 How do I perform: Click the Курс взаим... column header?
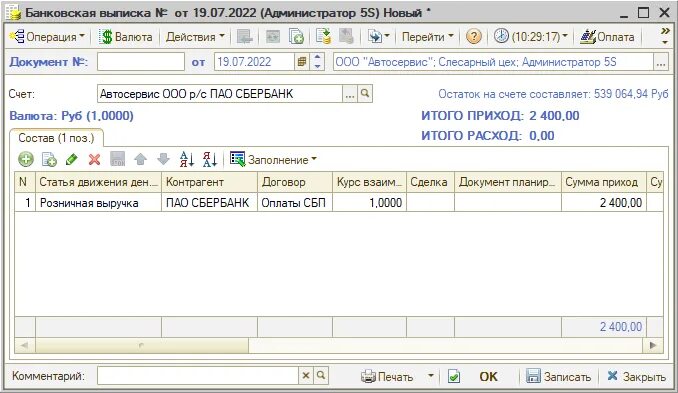click(370, 182)
